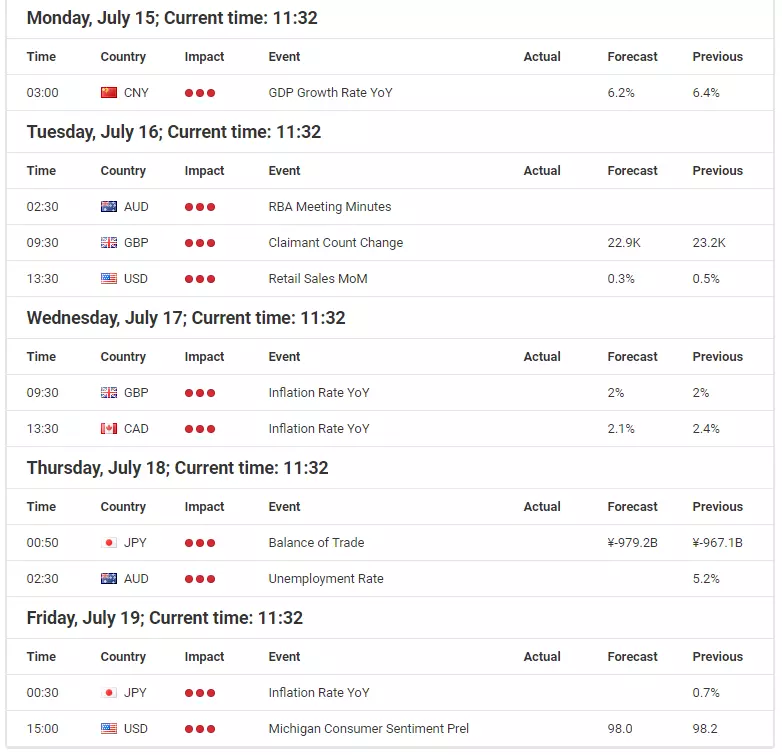Screen dimensions: 782x755
Task: Click Thursday's Actual column header
Action: (542, 507)
